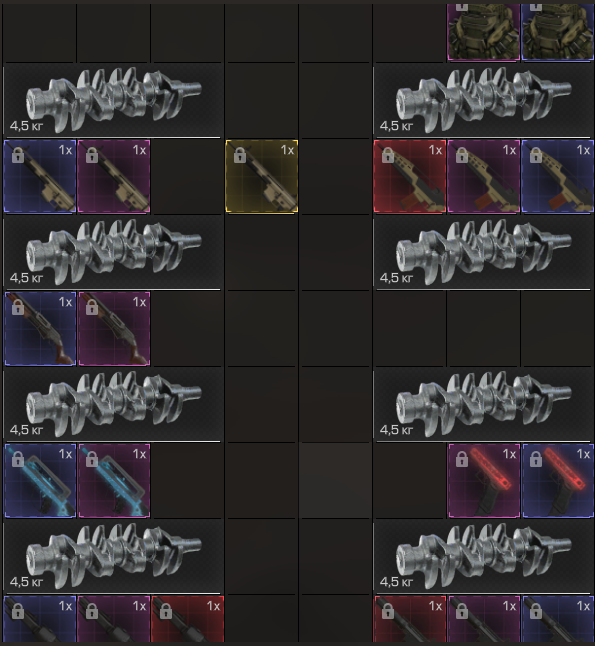Select the purple-bordered wooden shotgun item
This screenshot has height=646, width=595.
(114, 328)
